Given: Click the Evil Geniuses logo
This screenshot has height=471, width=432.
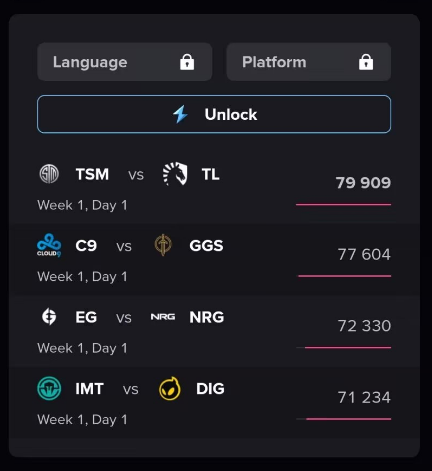Looking at the screenshot, I should point(49,317).
